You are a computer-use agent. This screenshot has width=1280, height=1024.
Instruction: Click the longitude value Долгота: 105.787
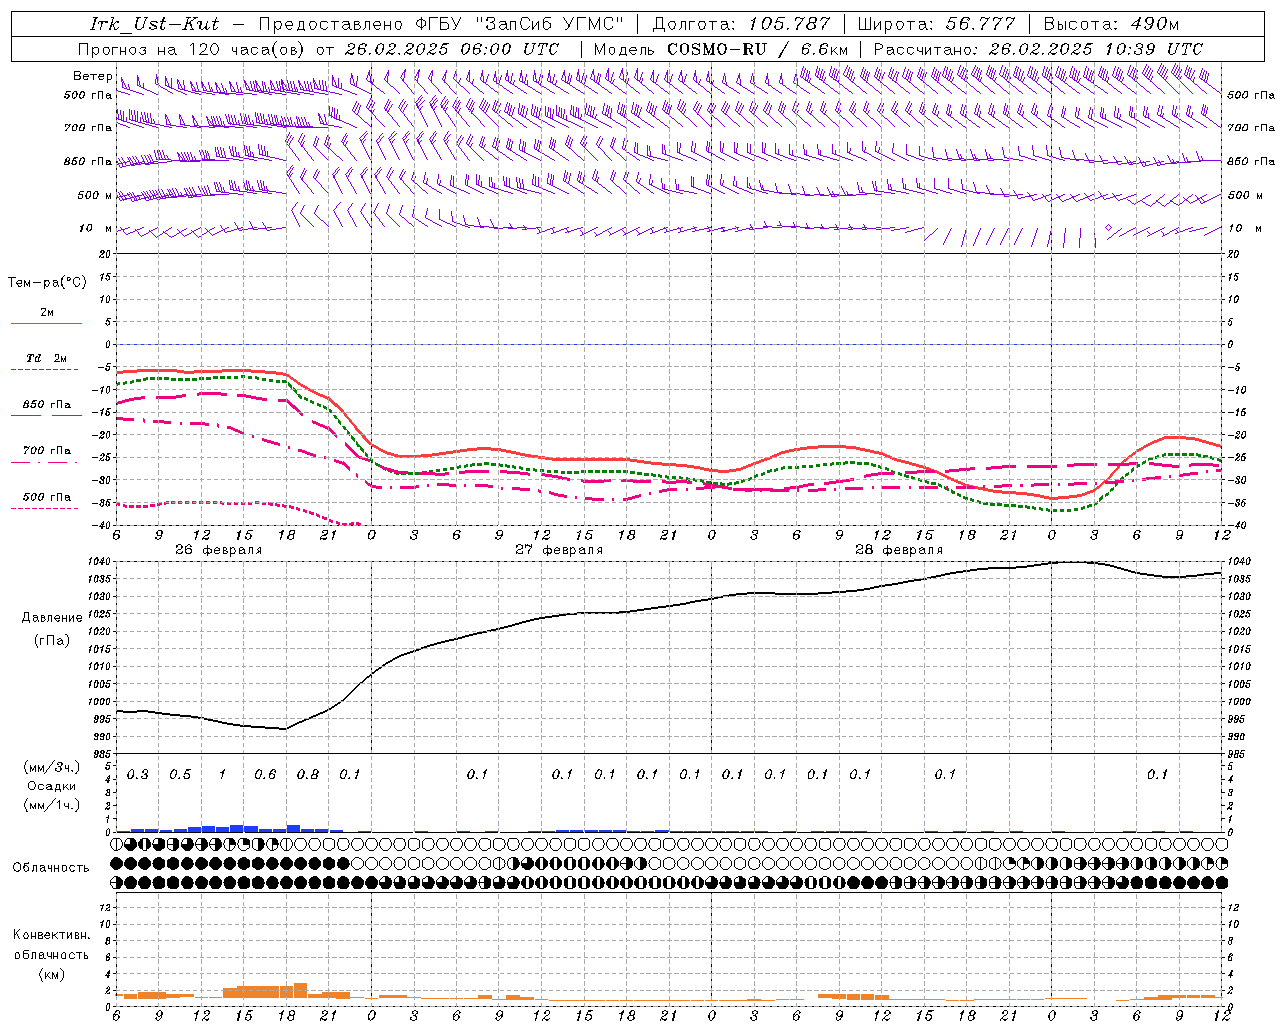pos(741,24)
